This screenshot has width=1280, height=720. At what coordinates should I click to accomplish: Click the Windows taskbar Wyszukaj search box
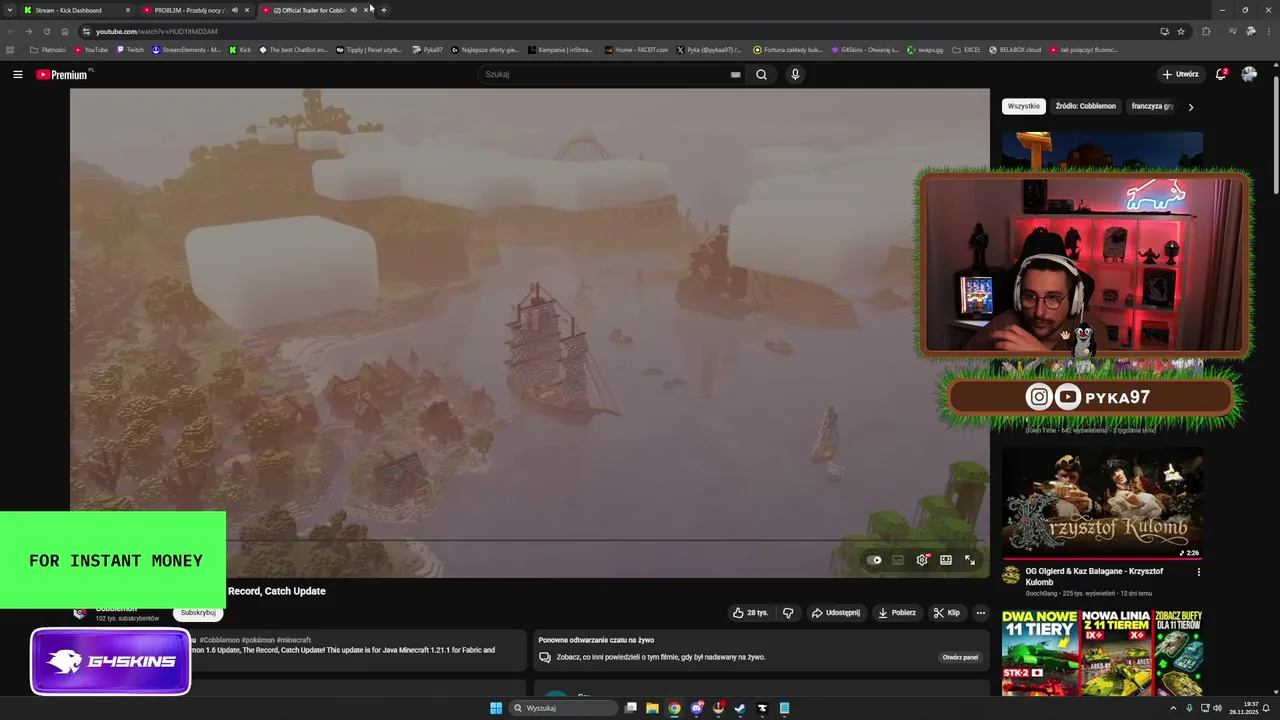[x=563, y=708]
